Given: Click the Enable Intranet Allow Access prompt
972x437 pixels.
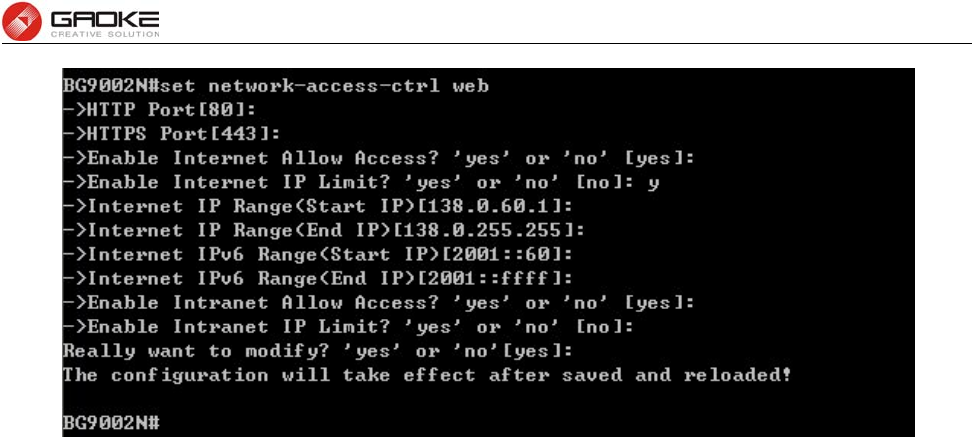Looking at the screenshot, I should tap(378, 302).
